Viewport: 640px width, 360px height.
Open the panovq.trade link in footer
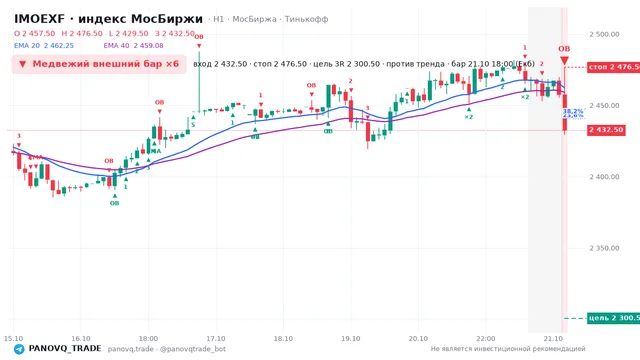131,349
